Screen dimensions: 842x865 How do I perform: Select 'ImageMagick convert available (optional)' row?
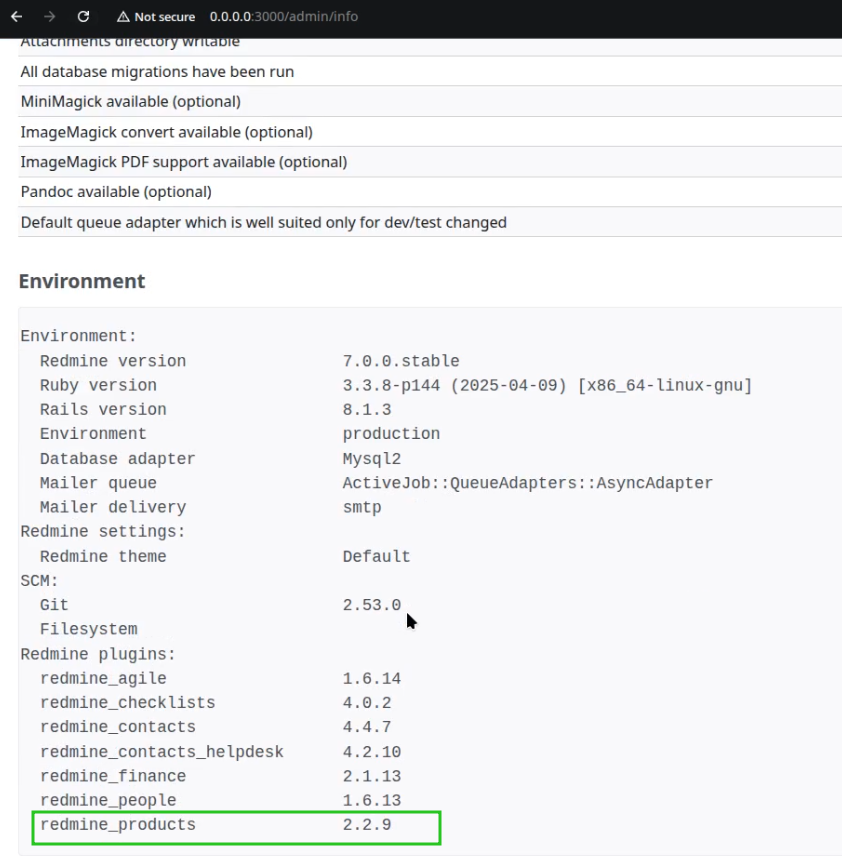coord(430,132)
